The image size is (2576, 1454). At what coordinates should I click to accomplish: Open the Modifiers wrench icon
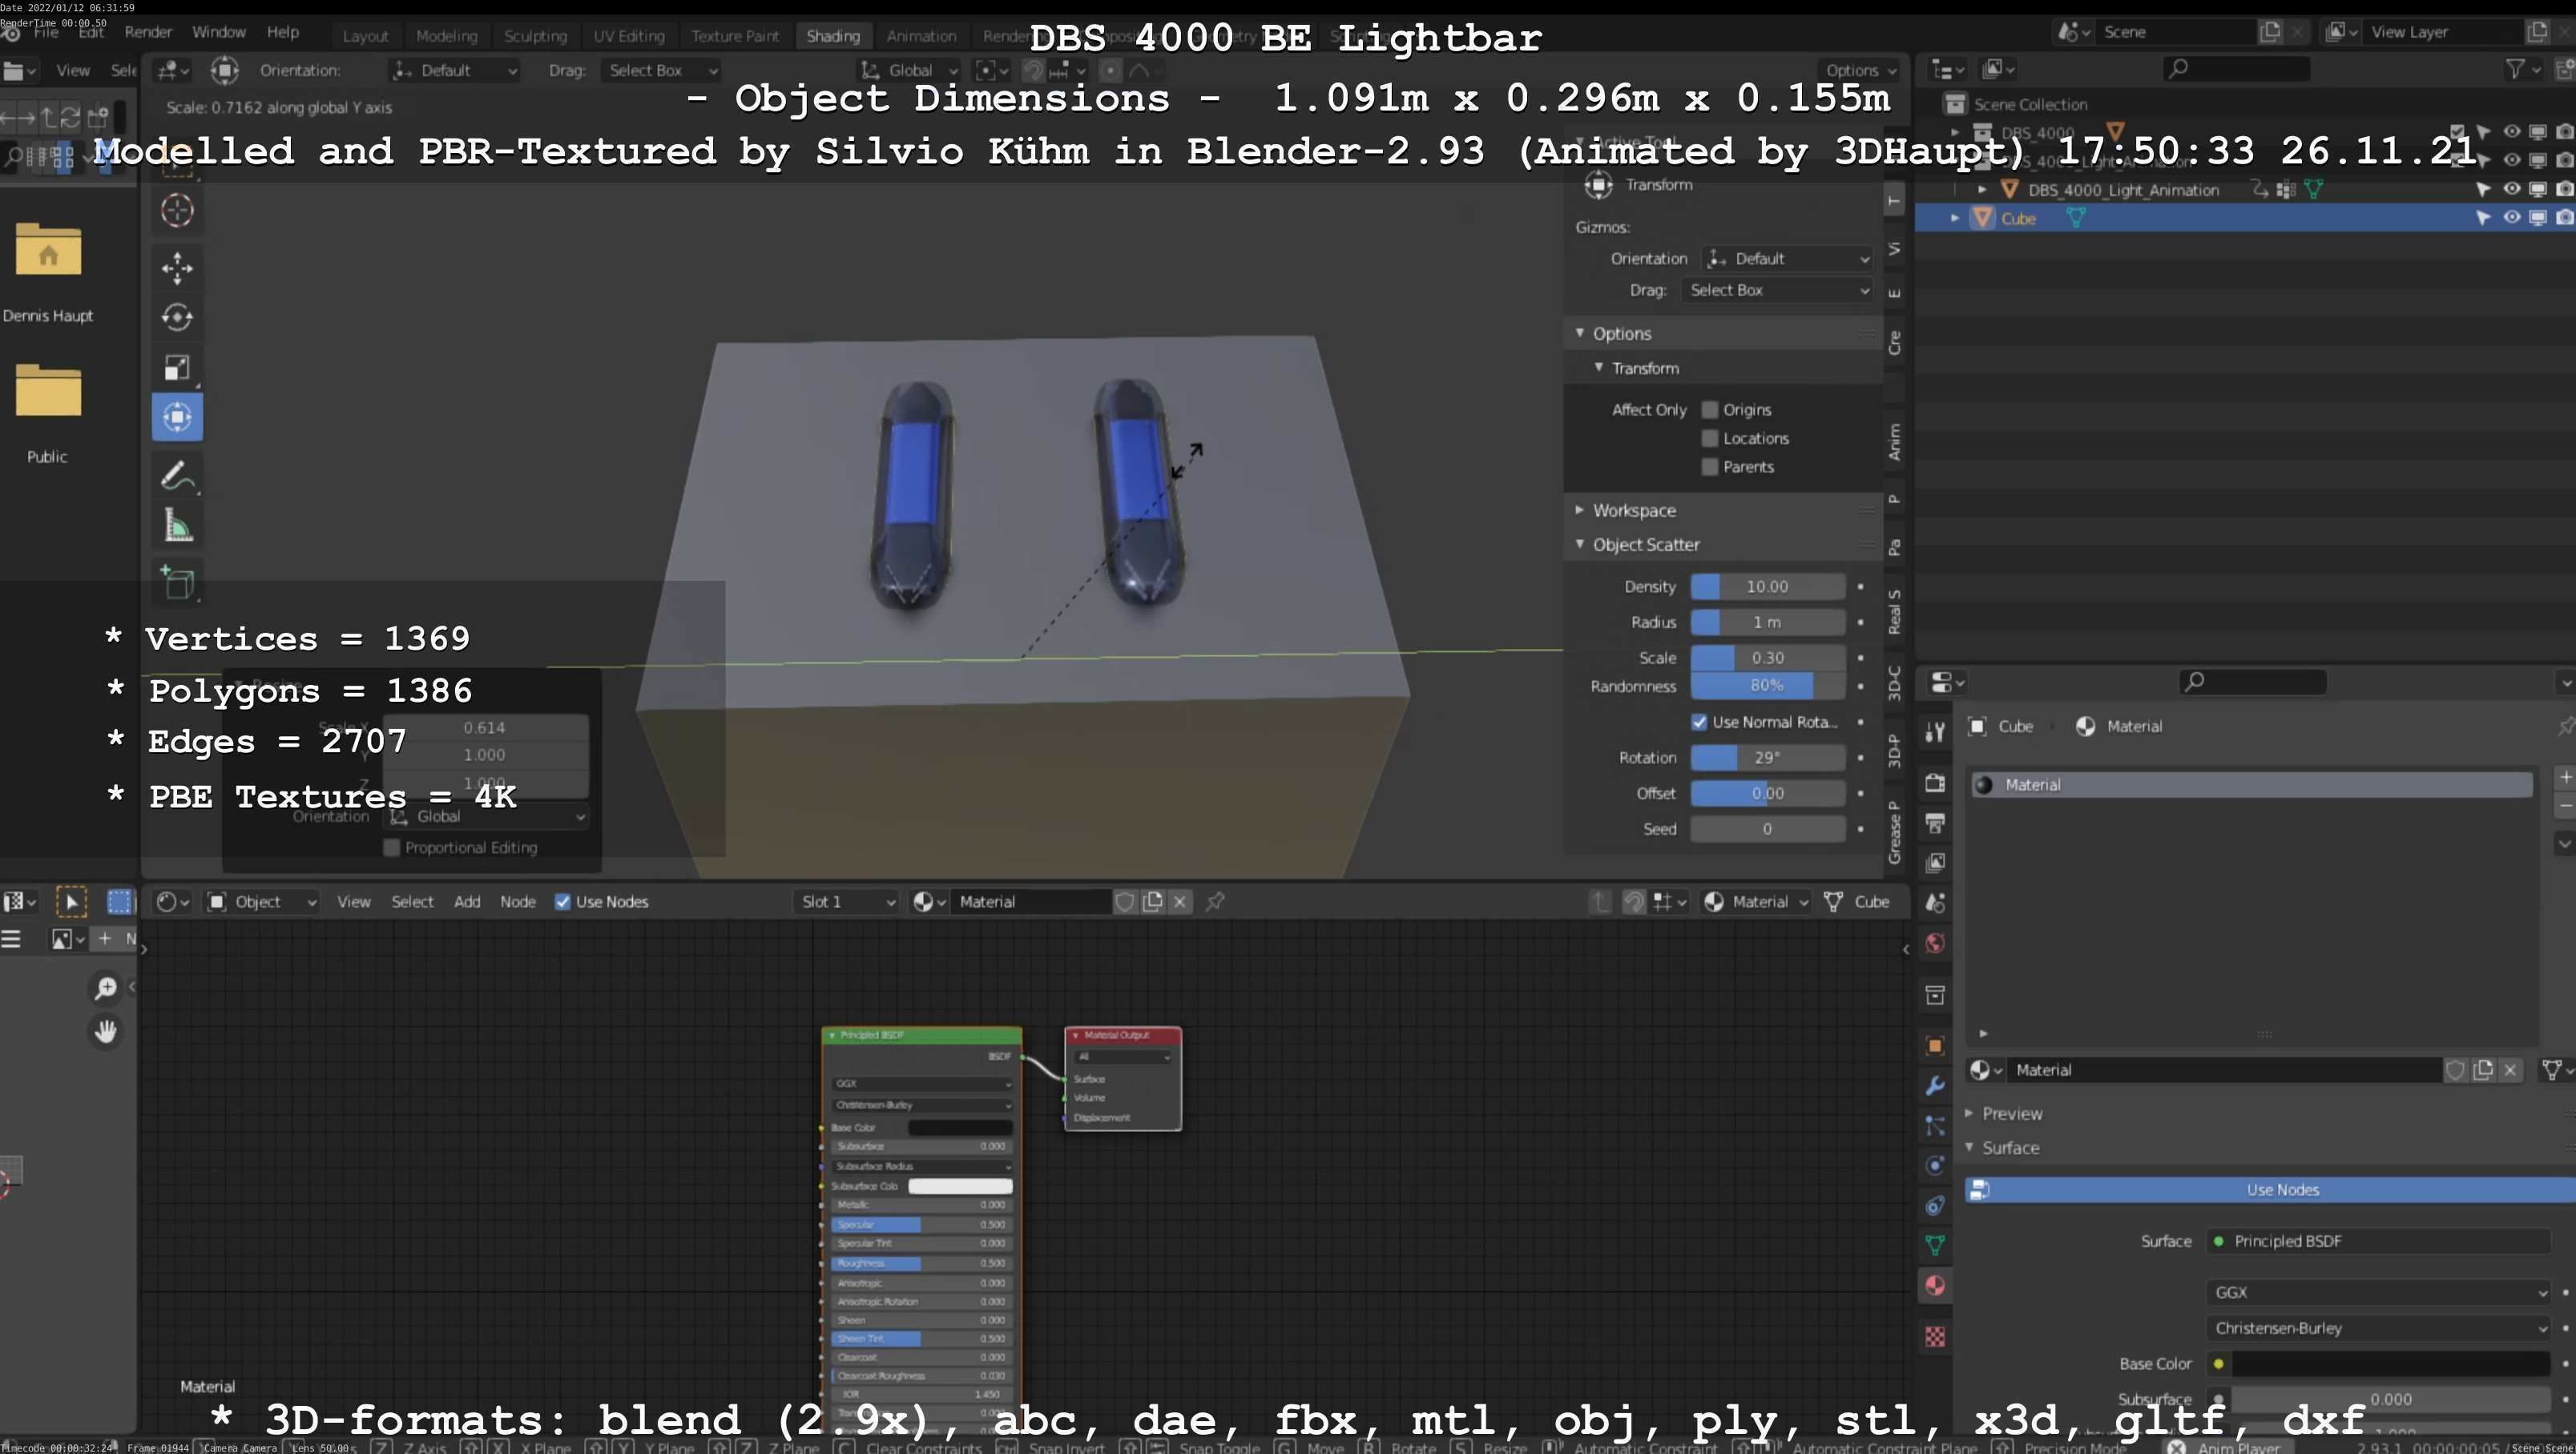(1935, 1086)
